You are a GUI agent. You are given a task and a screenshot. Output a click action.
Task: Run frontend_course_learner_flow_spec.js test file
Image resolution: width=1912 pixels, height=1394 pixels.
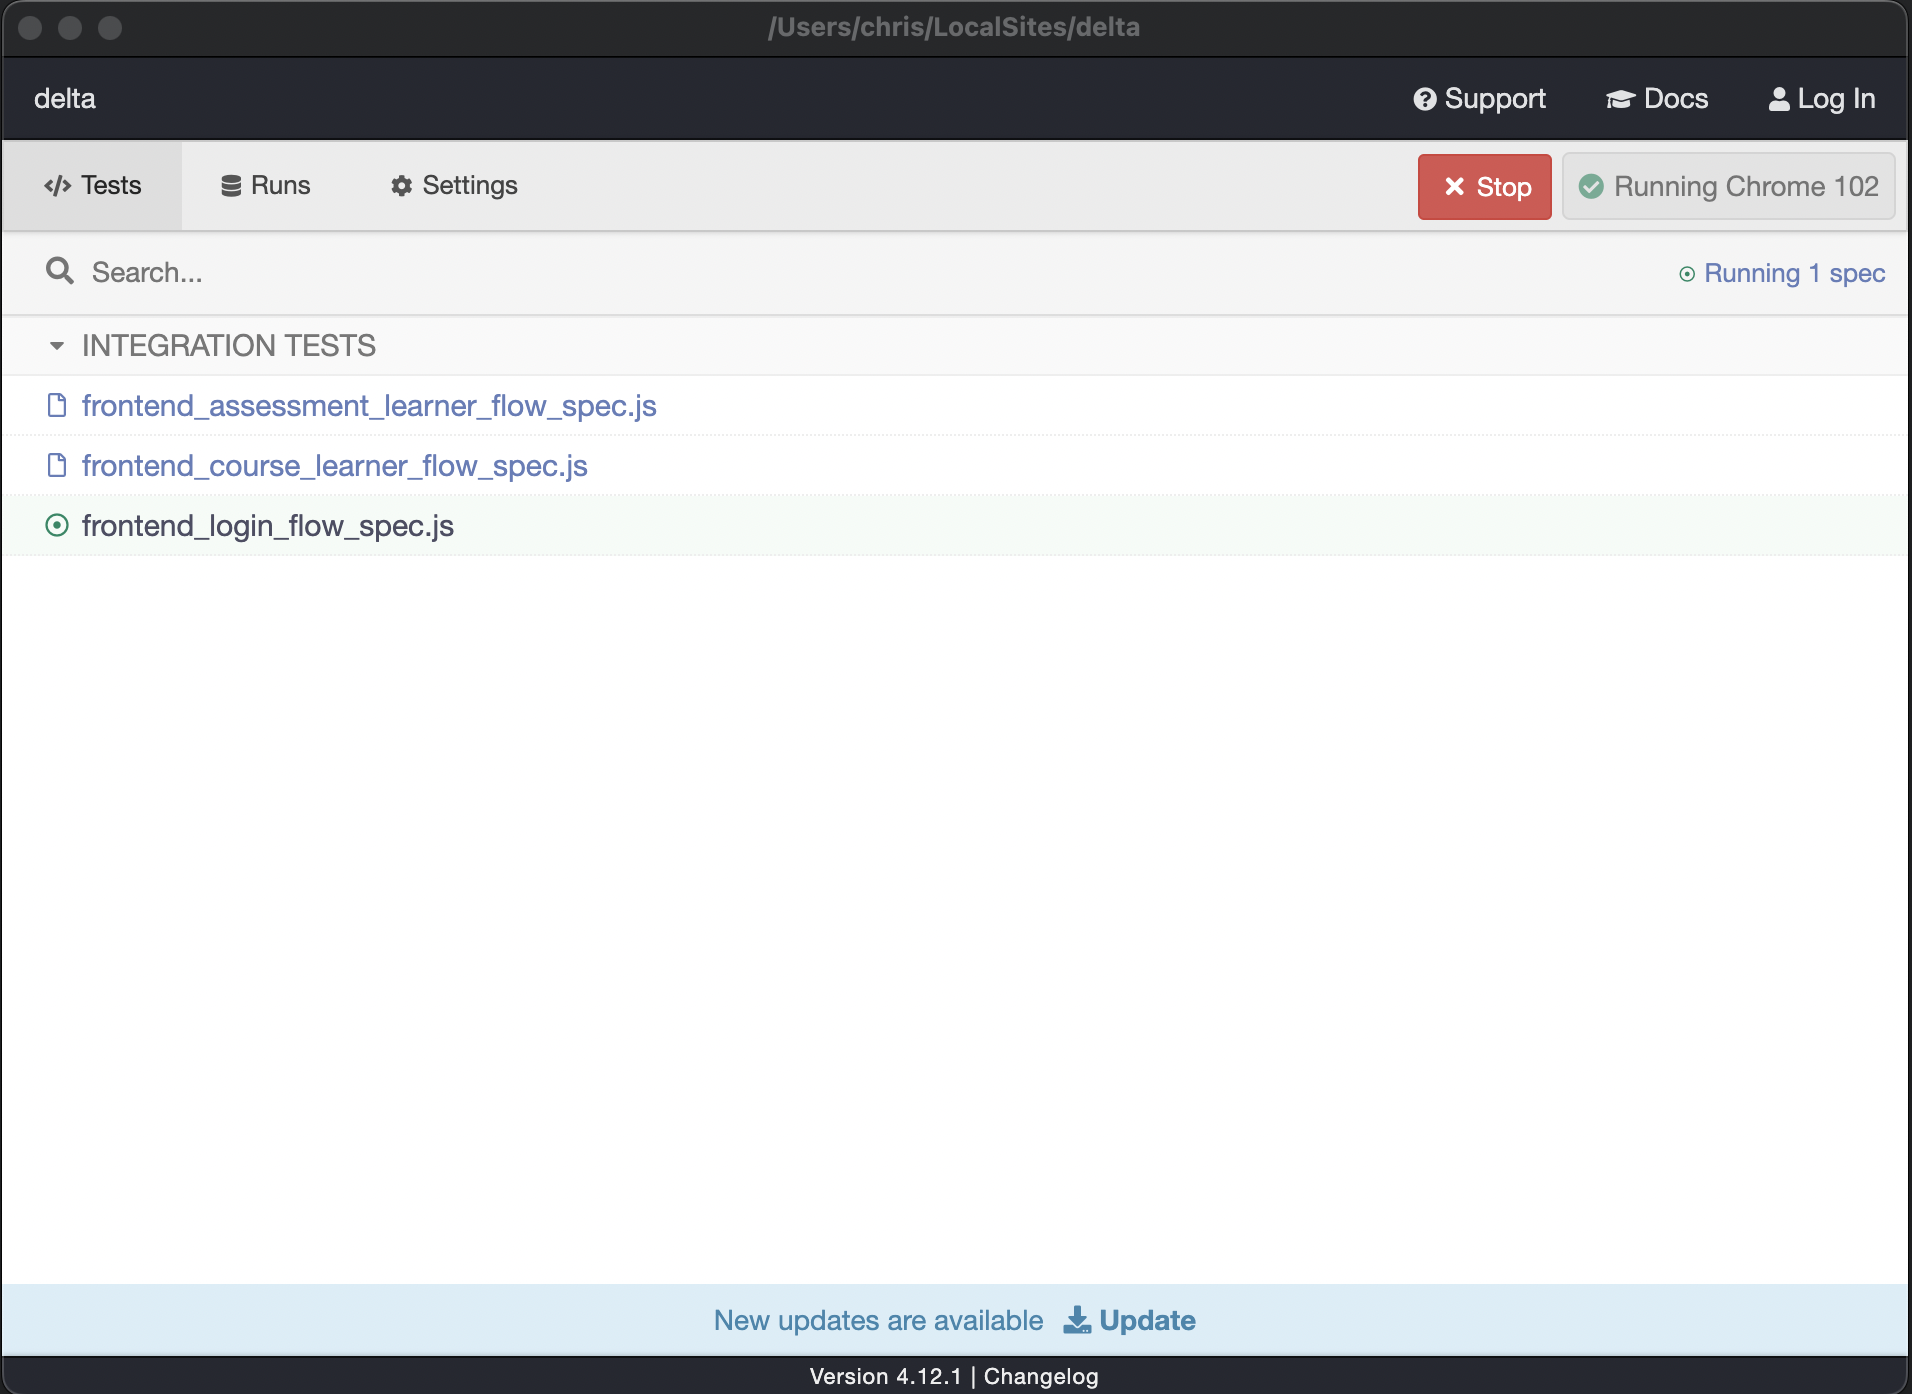[334, 466]
